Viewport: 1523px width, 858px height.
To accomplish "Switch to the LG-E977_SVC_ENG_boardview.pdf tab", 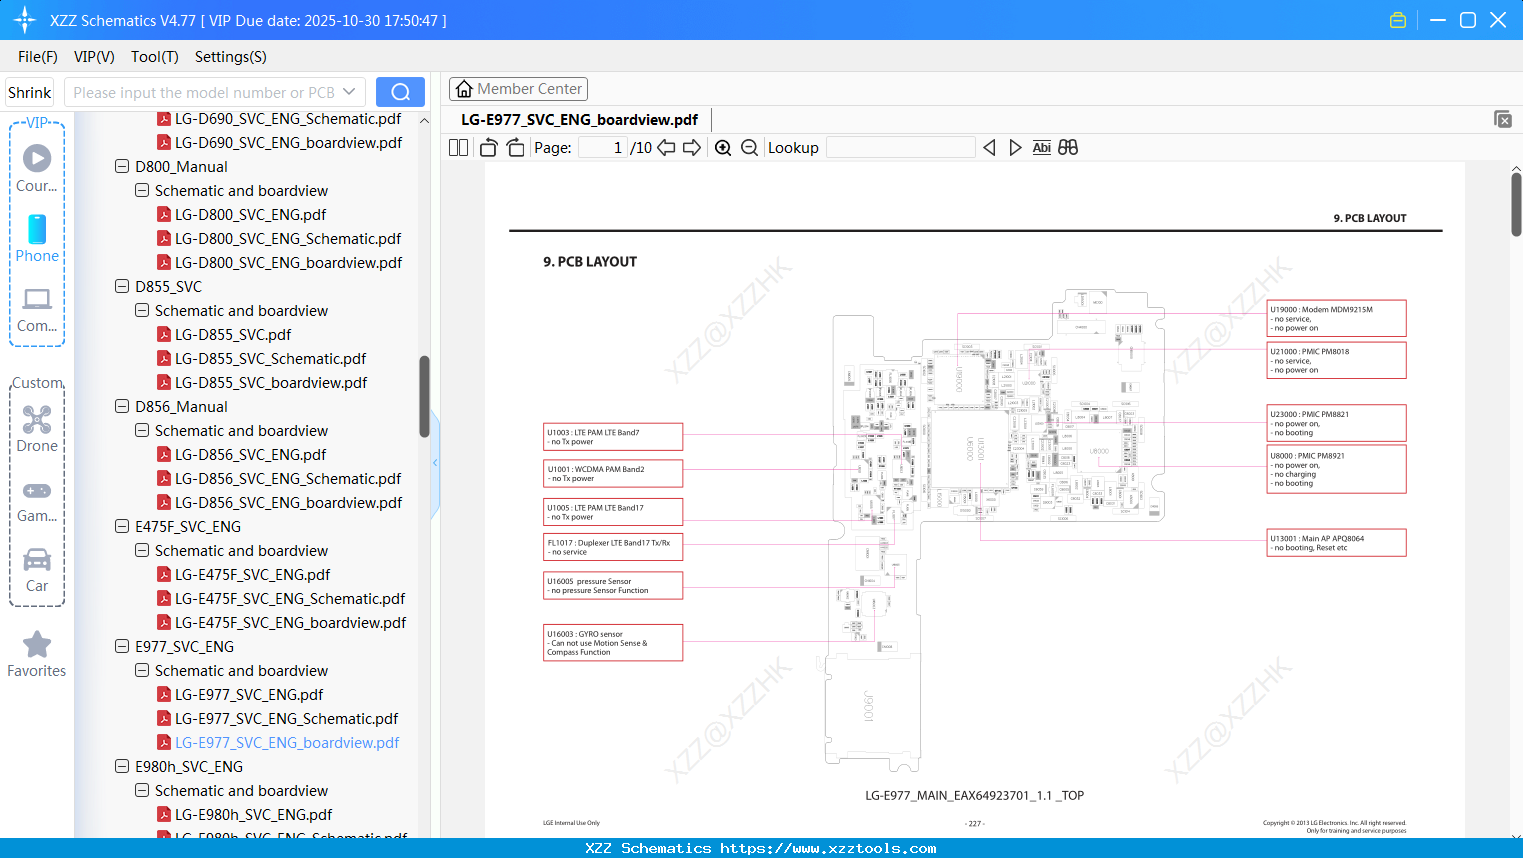I will click(x=580, y=119).
